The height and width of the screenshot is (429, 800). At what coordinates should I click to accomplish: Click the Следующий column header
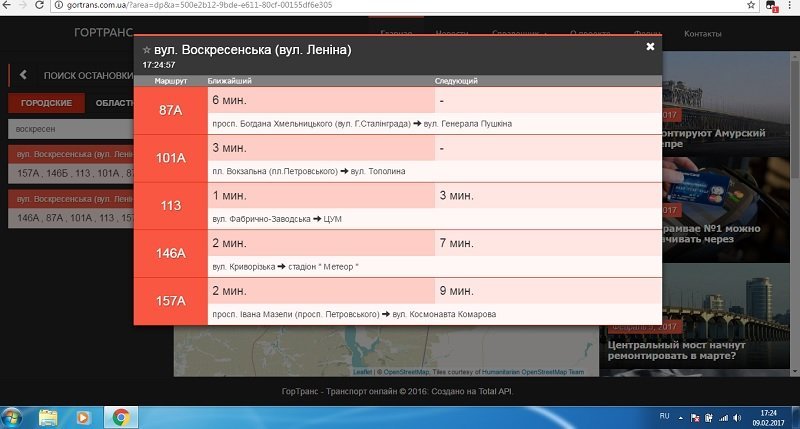click(456, 81)
